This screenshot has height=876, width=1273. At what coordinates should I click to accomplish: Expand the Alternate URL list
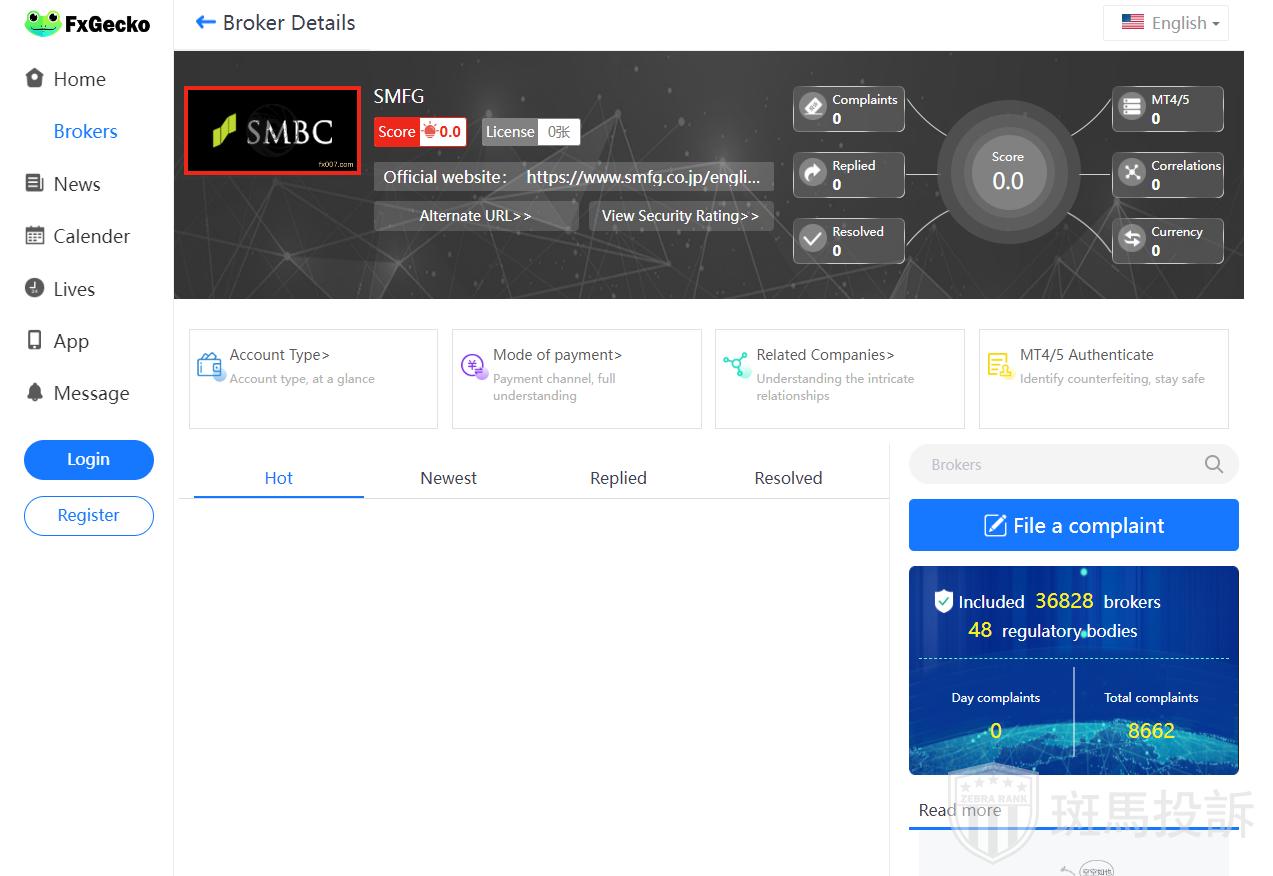pyautogui.click(x=475, y=216)
